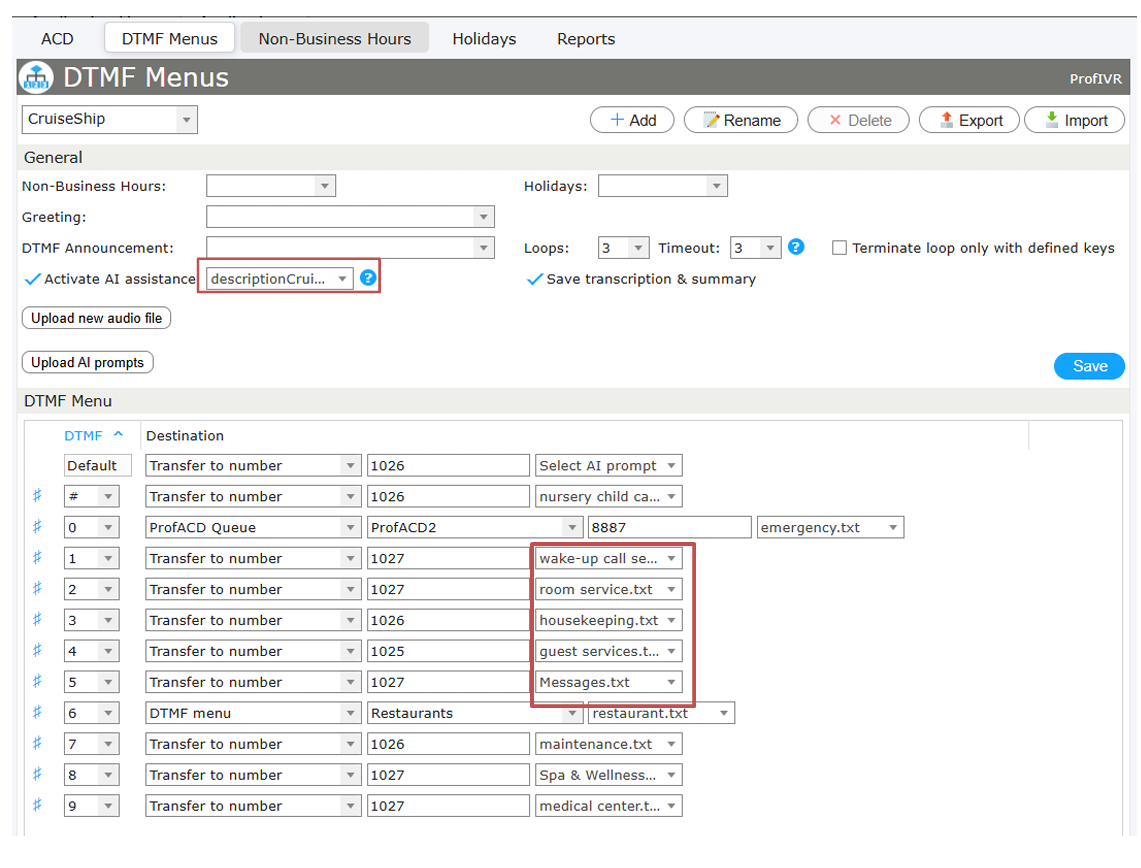This screenshot has width=1141, height=868.
Task: Click the hash icon on row 0
Action: coord(37,527)
